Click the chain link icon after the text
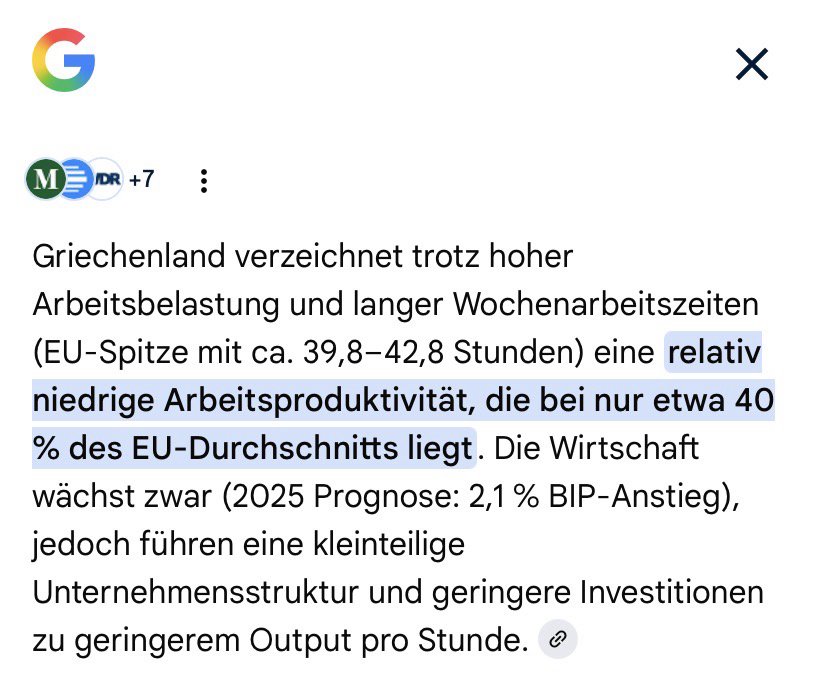The image size is (828, 685). click(x=558, y=640)
